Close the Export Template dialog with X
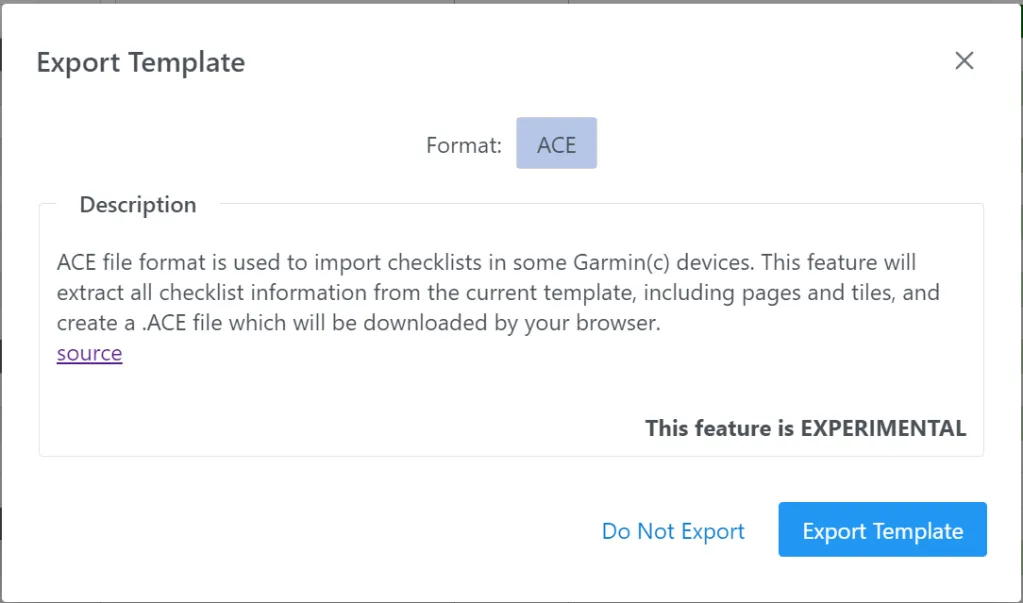Image resolution: width=1023 pixels, height=603 pixels. click(964, 61)
